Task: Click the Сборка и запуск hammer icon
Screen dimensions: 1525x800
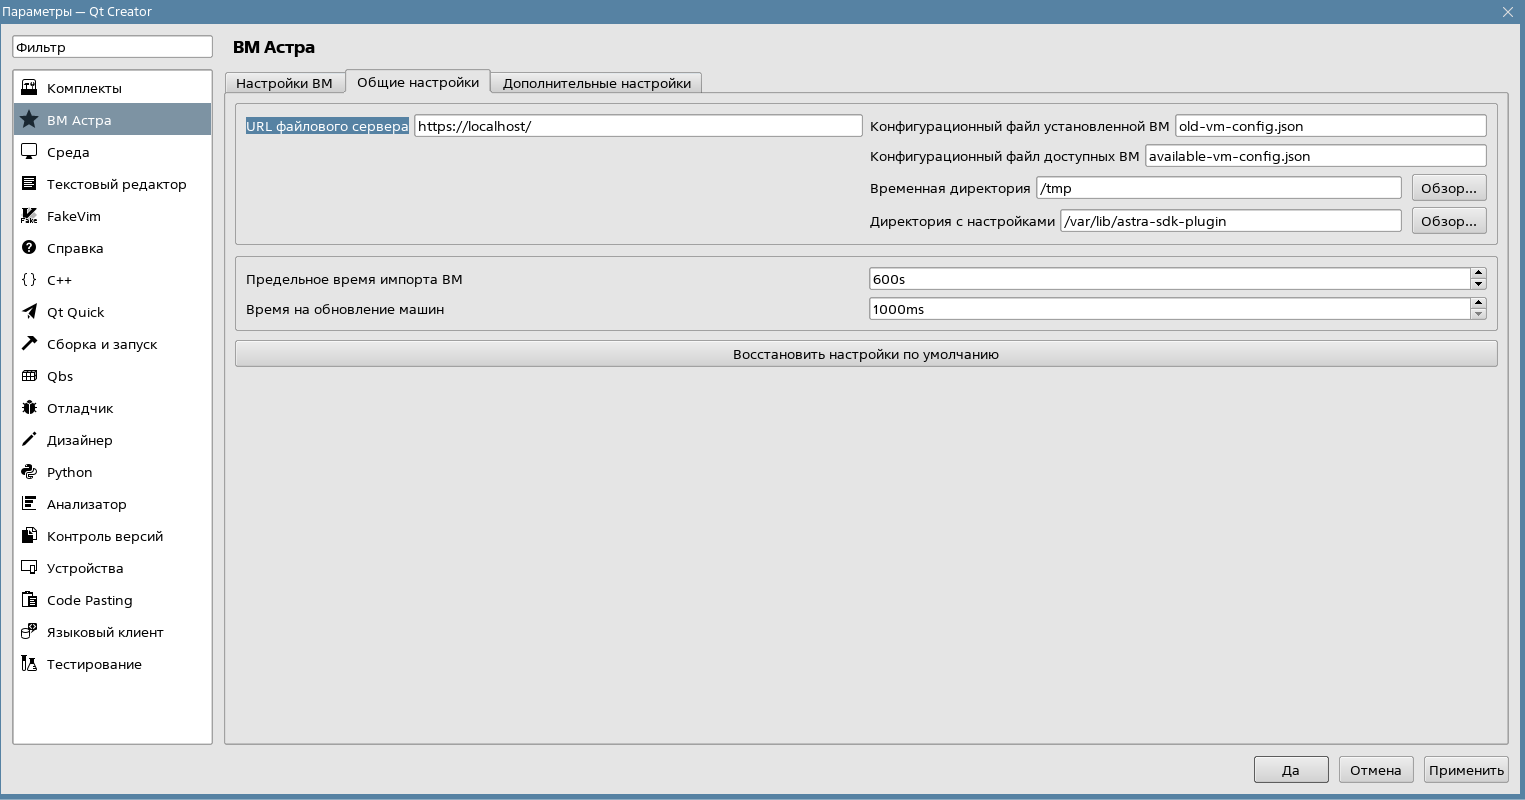Action: coord(29,344)
